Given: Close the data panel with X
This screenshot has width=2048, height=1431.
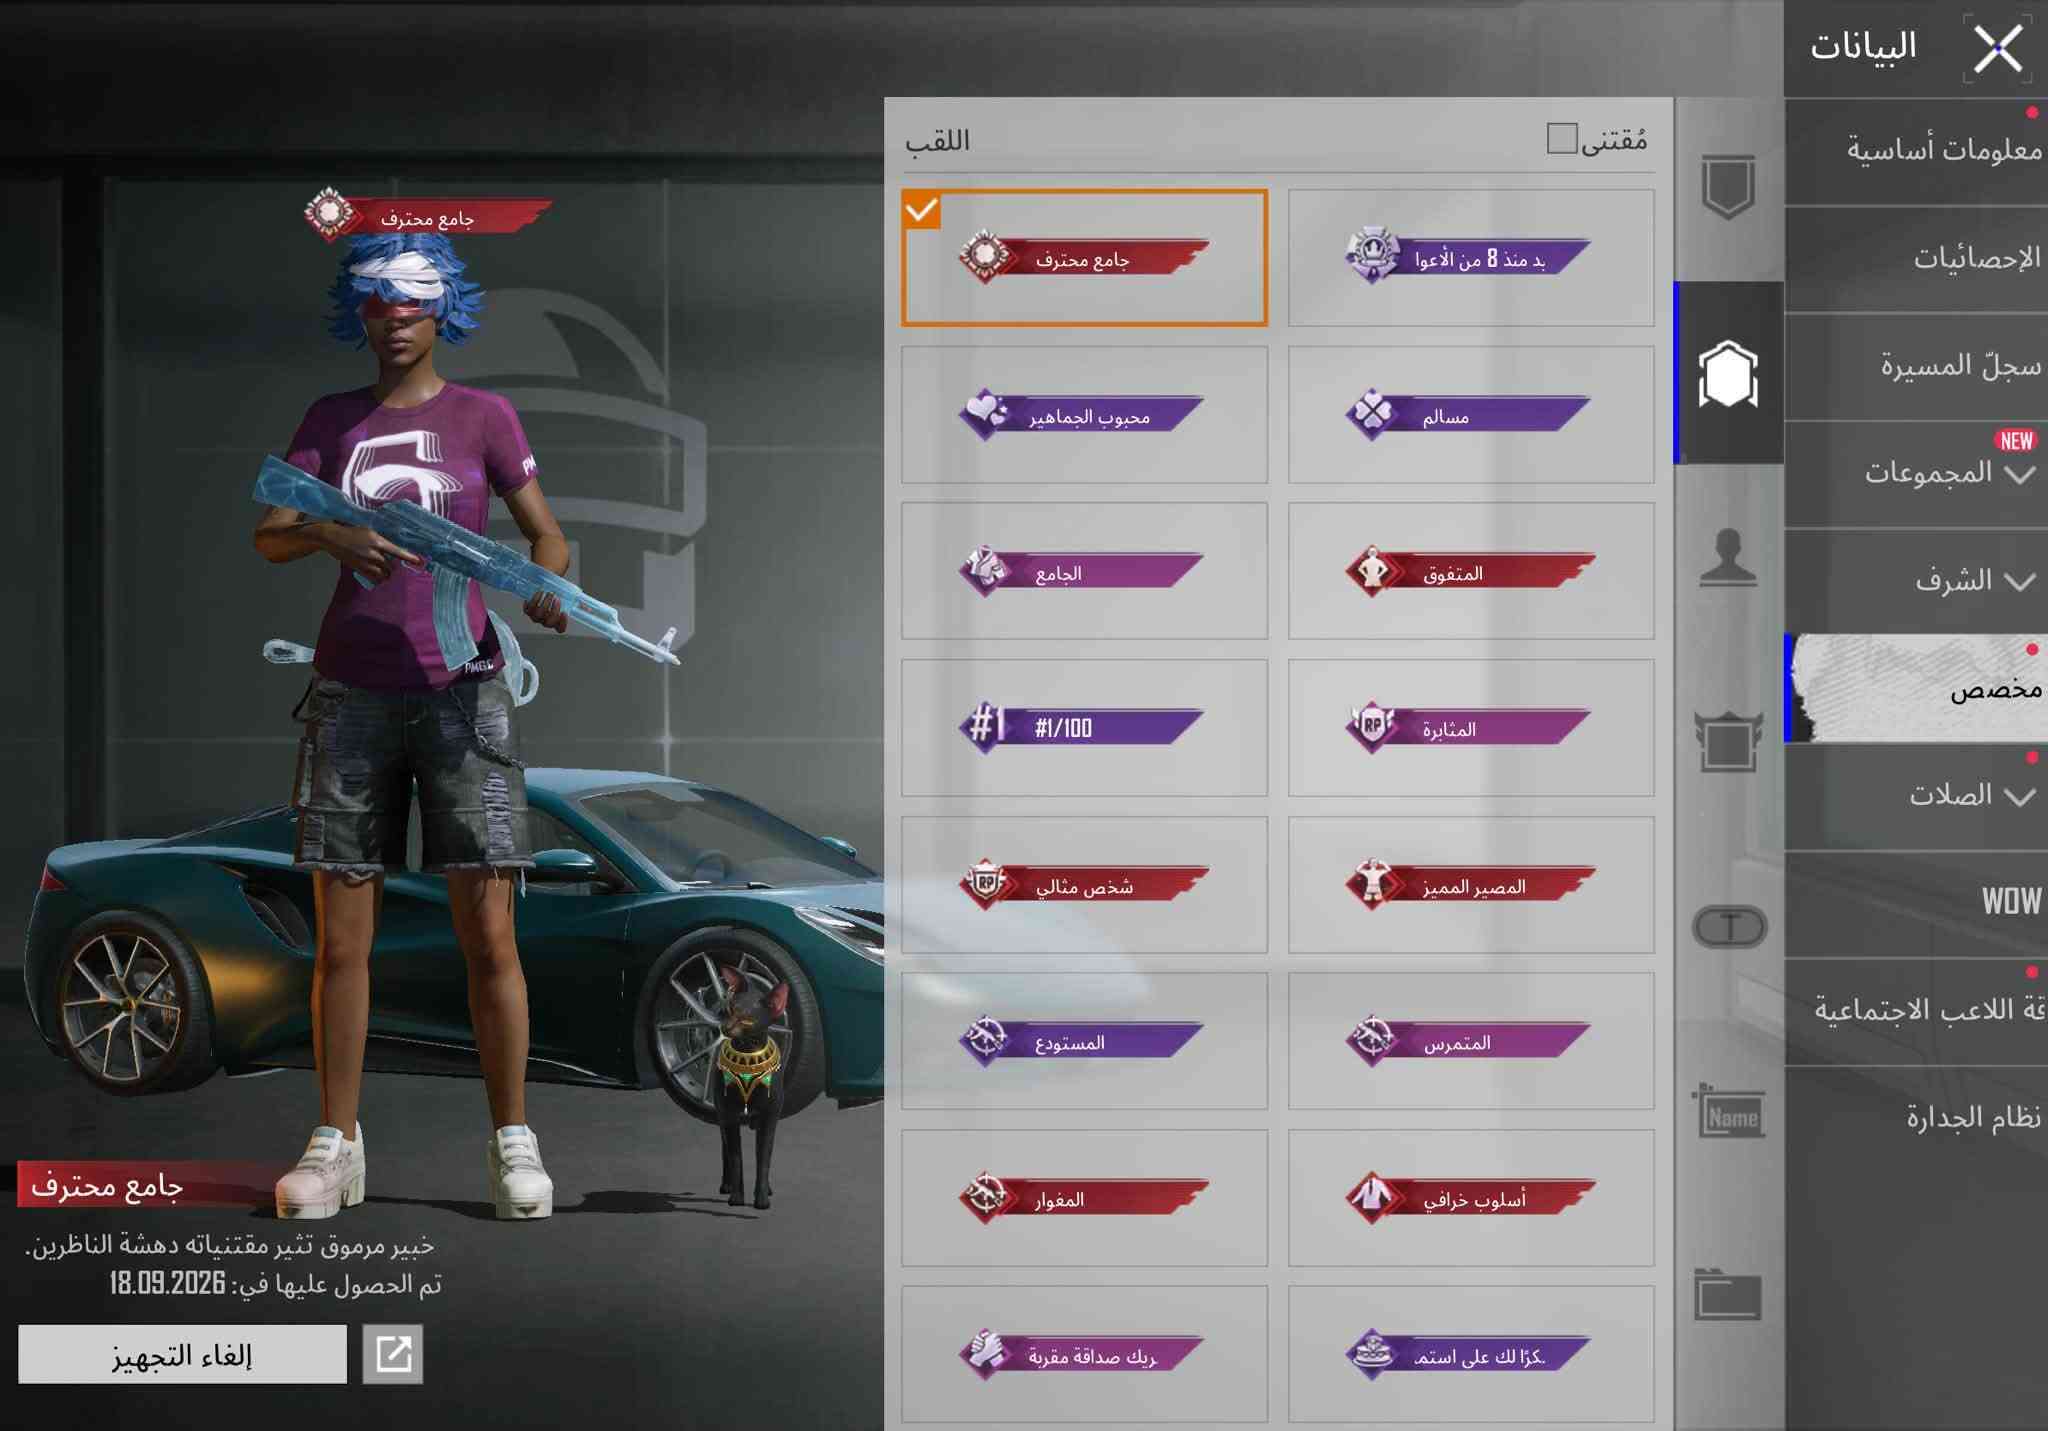Looking at the screenshot, I should [1997, 48].
